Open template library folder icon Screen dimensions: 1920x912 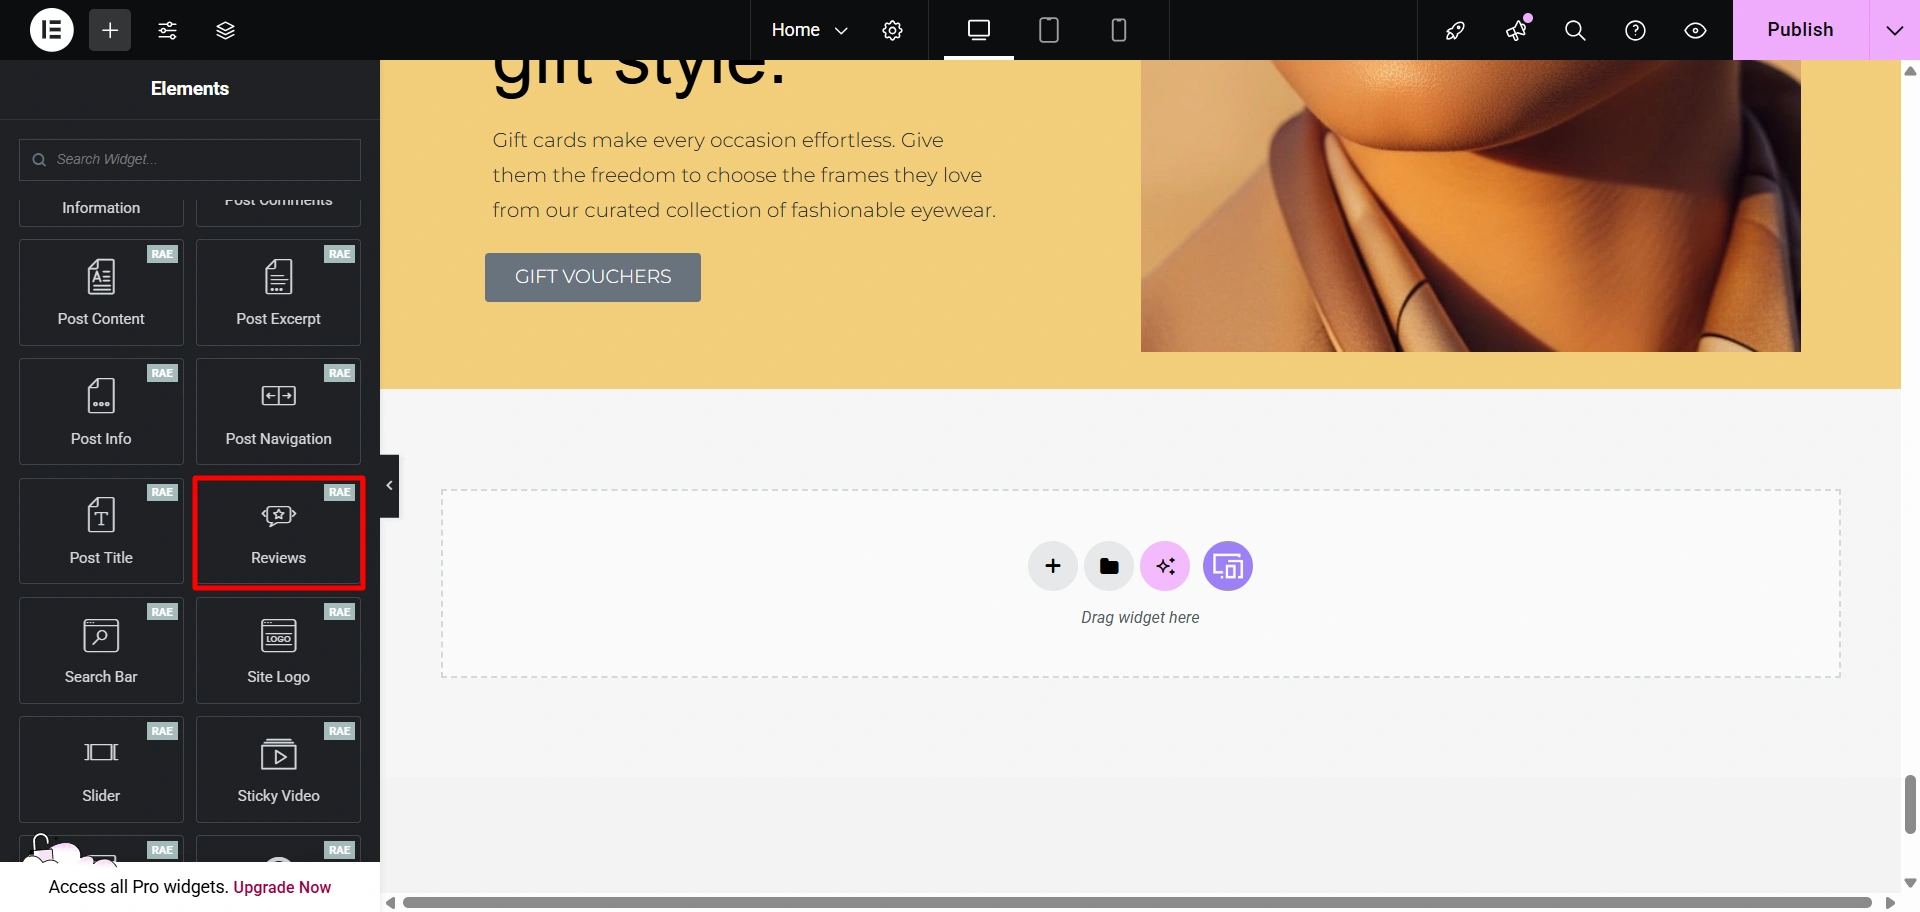[1109, 566]
